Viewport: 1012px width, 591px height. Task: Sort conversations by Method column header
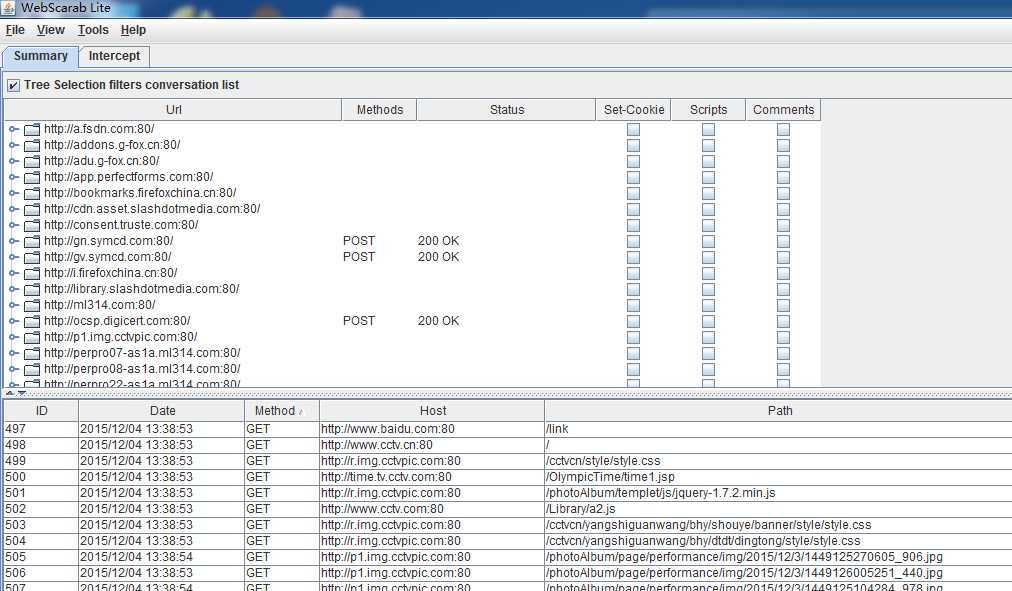click(281, 410)
